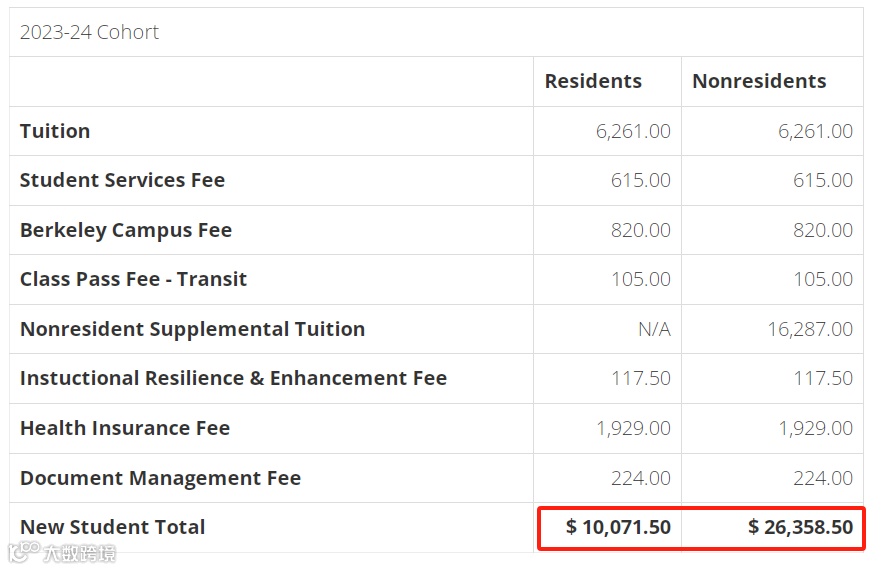Click the Residents column header

(593, 81)
